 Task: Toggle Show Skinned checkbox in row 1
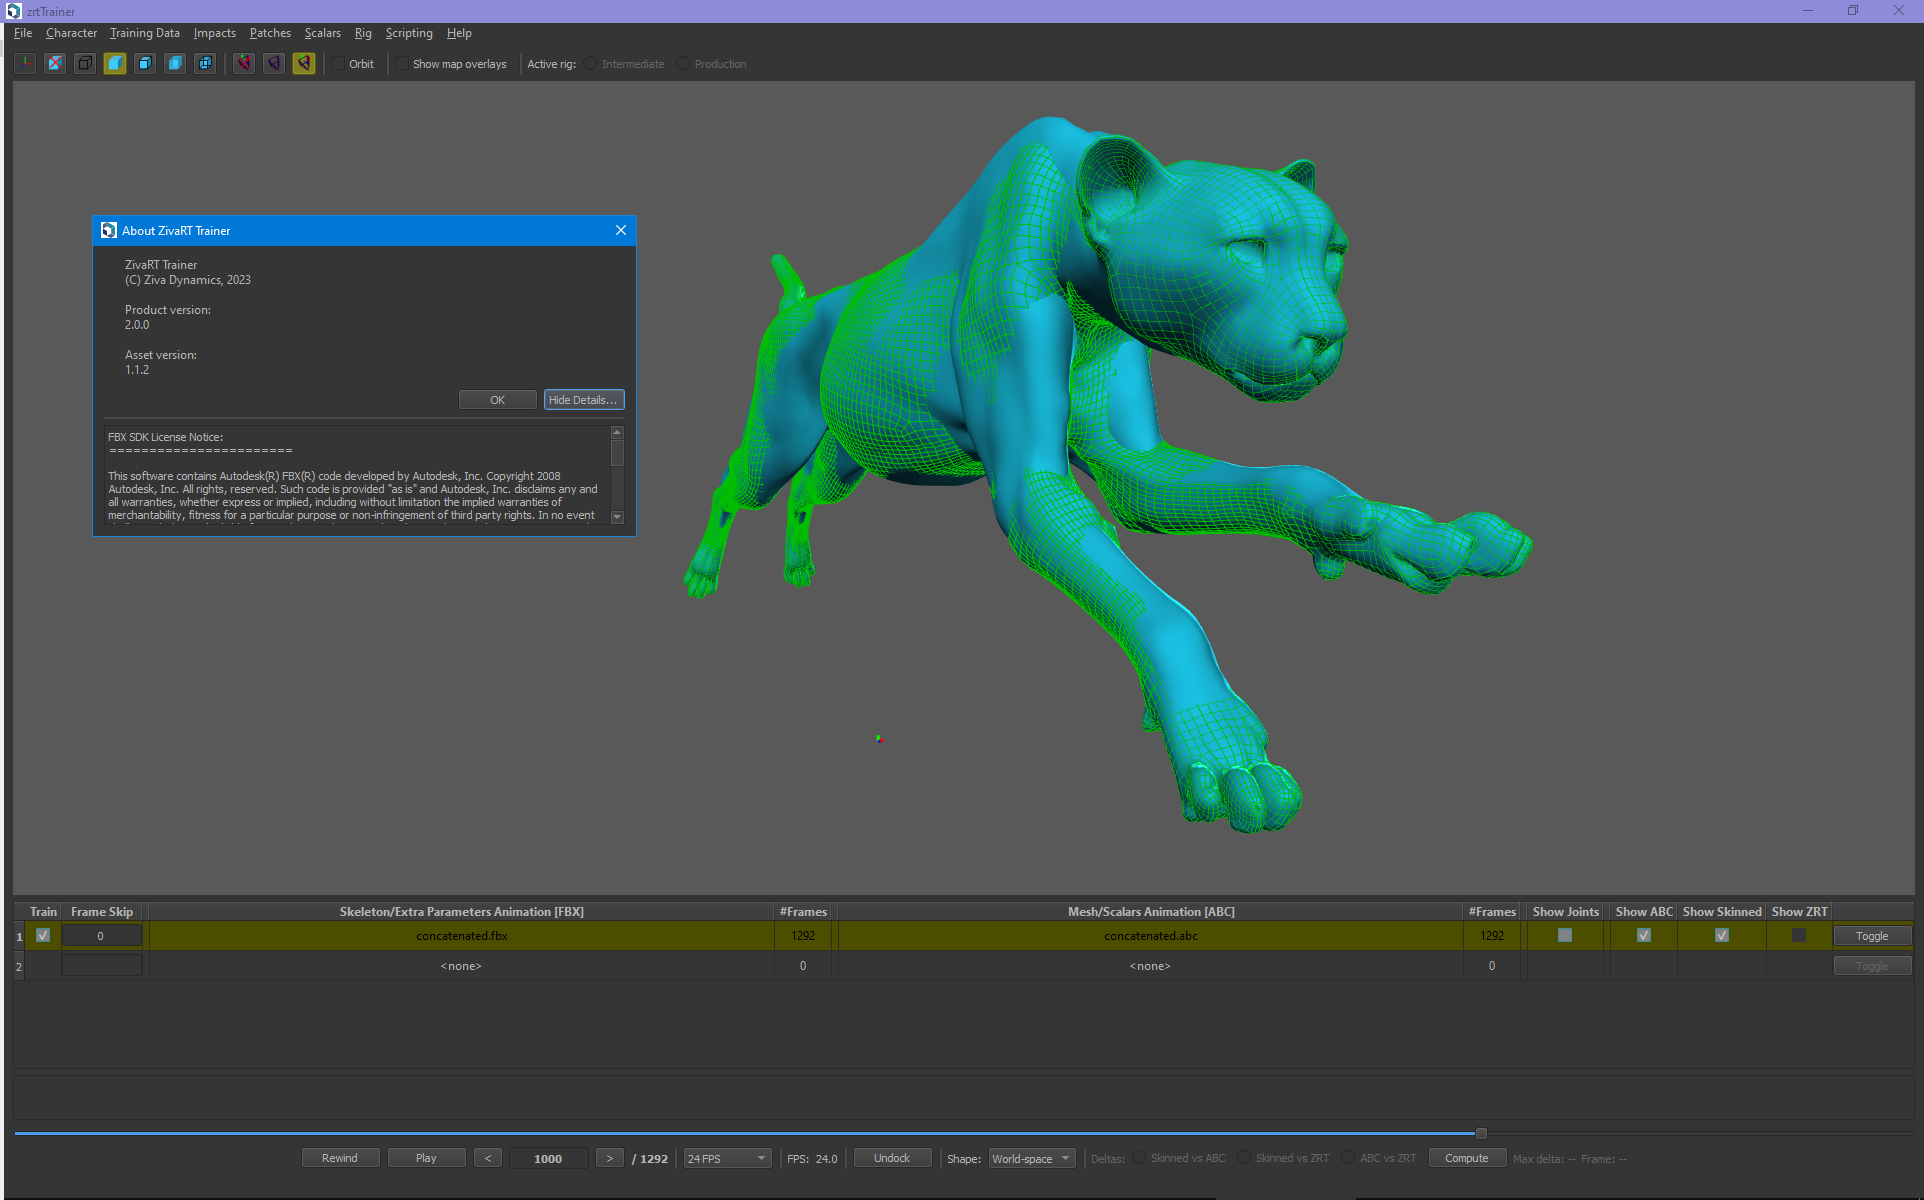pyautogui.click(x=1722, y=935)
